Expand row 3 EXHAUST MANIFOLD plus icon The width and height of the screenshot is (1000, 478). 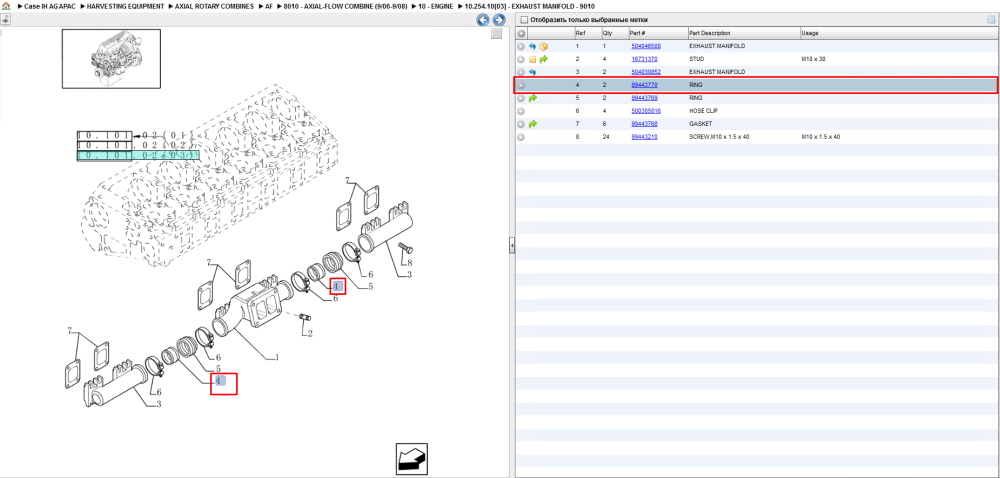pyautogui.click(x=521, y=72)
